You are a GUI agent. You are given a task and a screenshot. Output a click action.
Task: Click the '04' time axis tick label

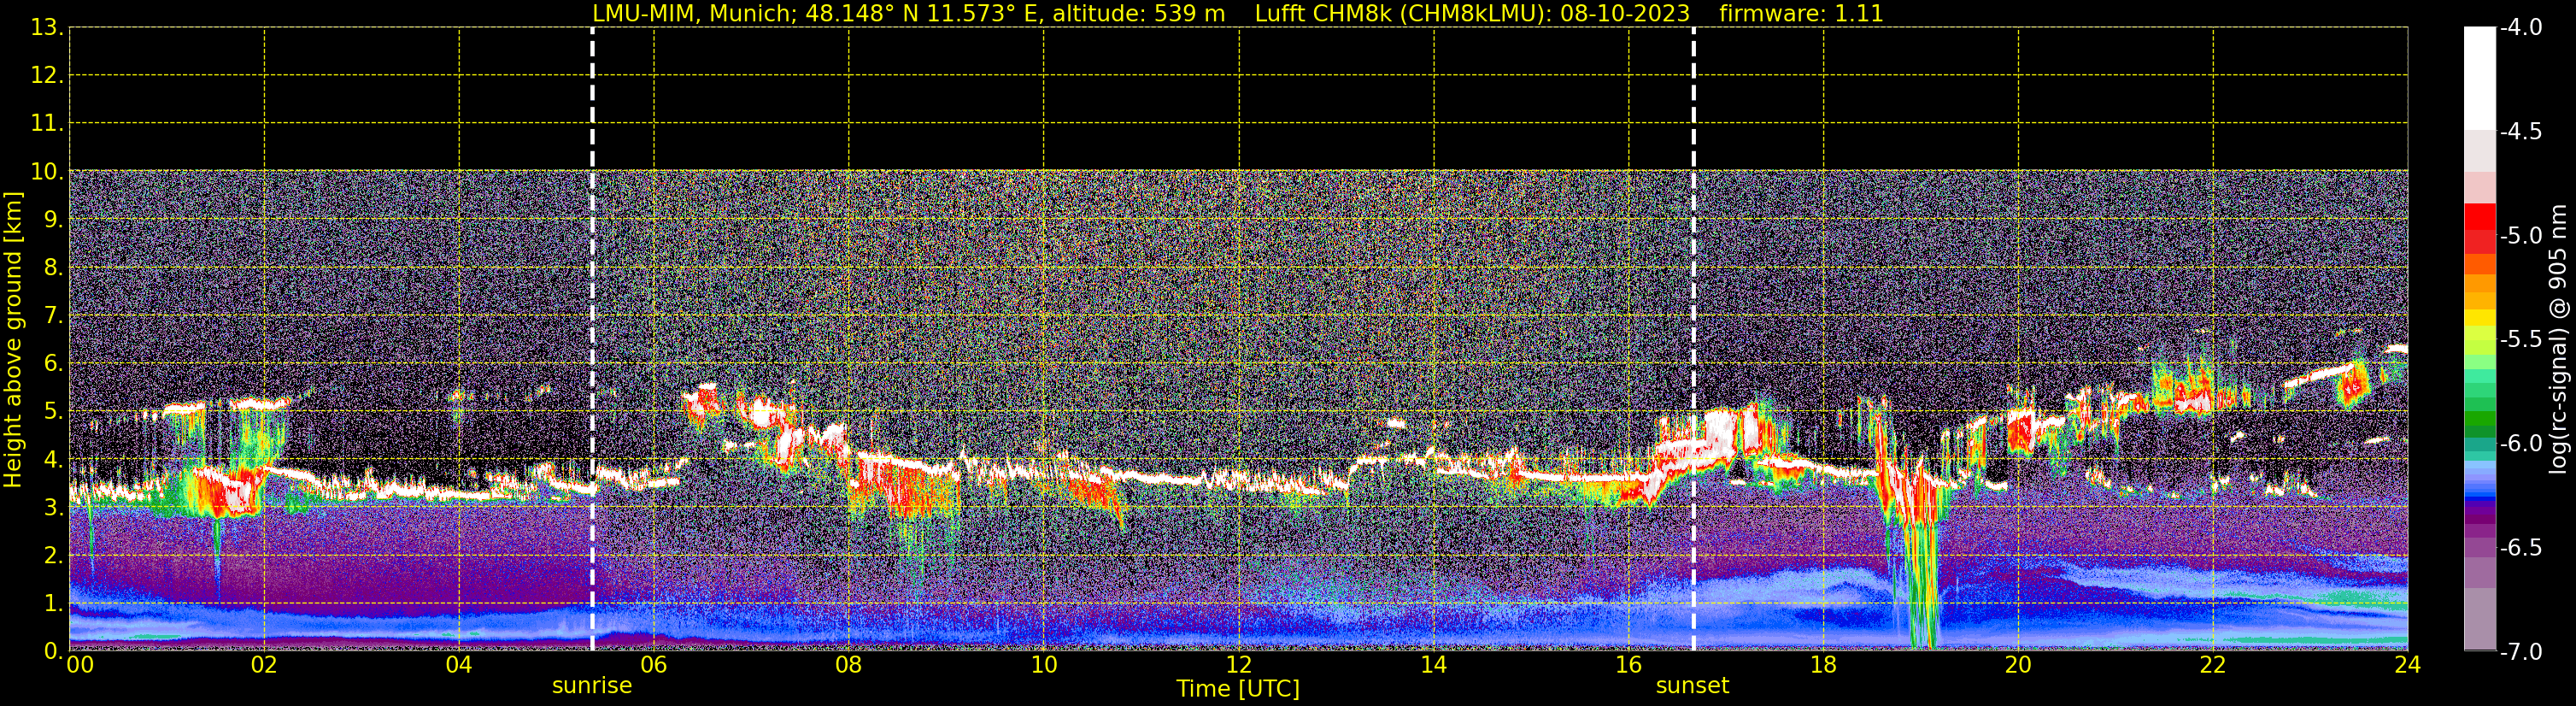(x=459, y=665)
